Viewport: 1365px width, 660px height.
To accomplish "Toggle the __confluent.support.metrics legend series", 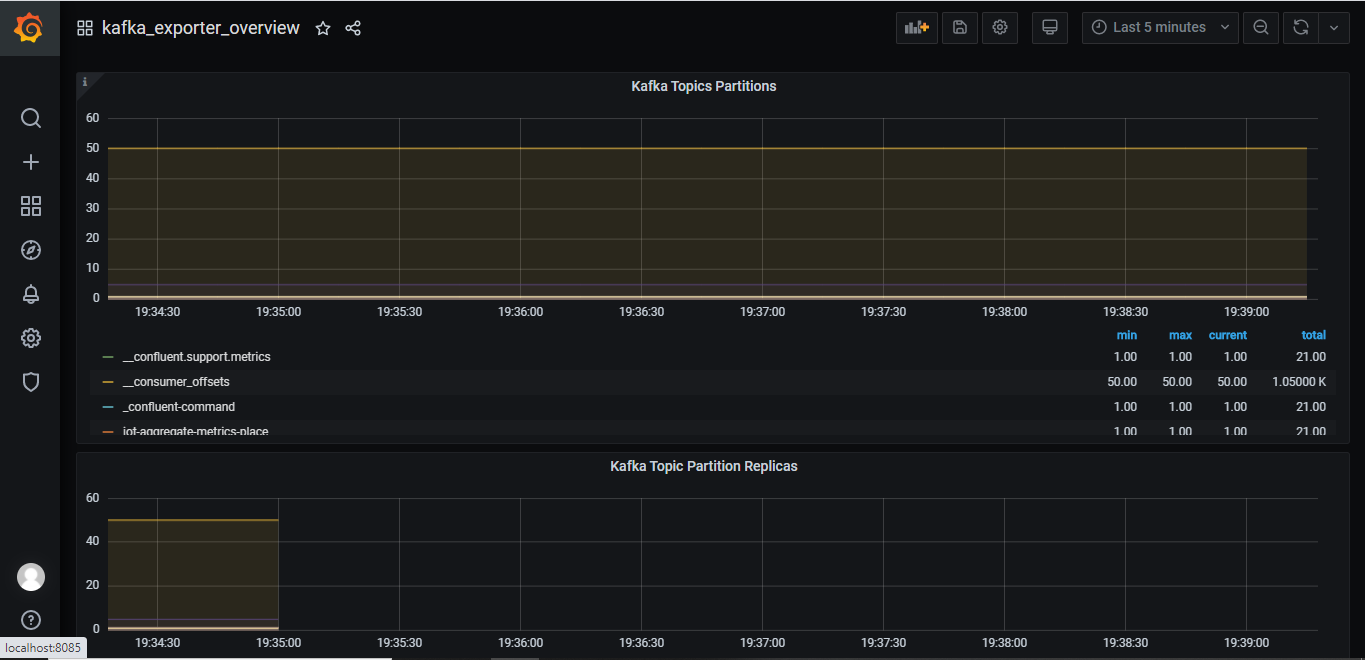I will 196,357.
